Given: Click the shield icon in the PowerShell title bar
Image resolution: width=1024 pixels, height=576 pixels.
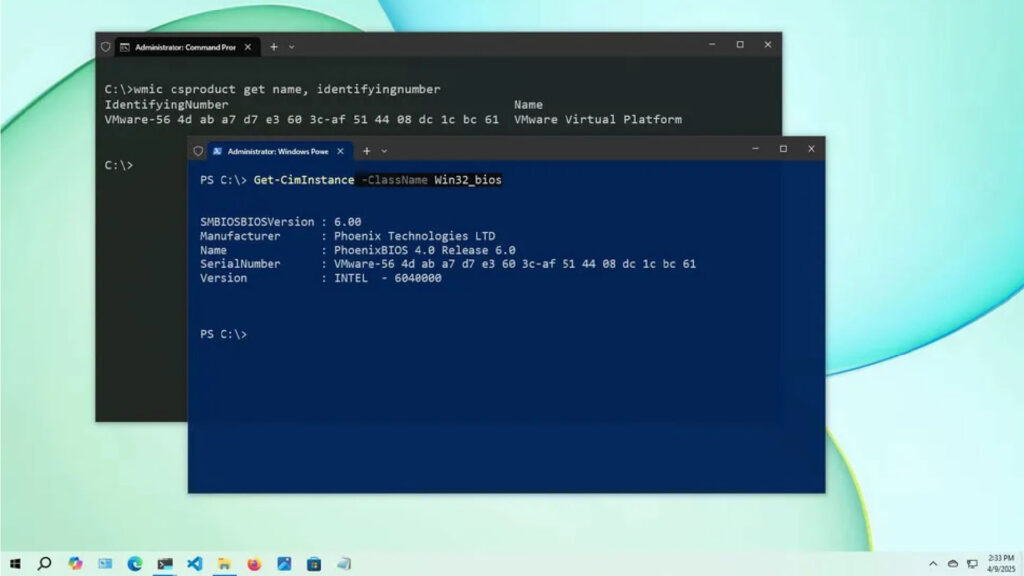Looking at the screenshot, I should point(198,151).
